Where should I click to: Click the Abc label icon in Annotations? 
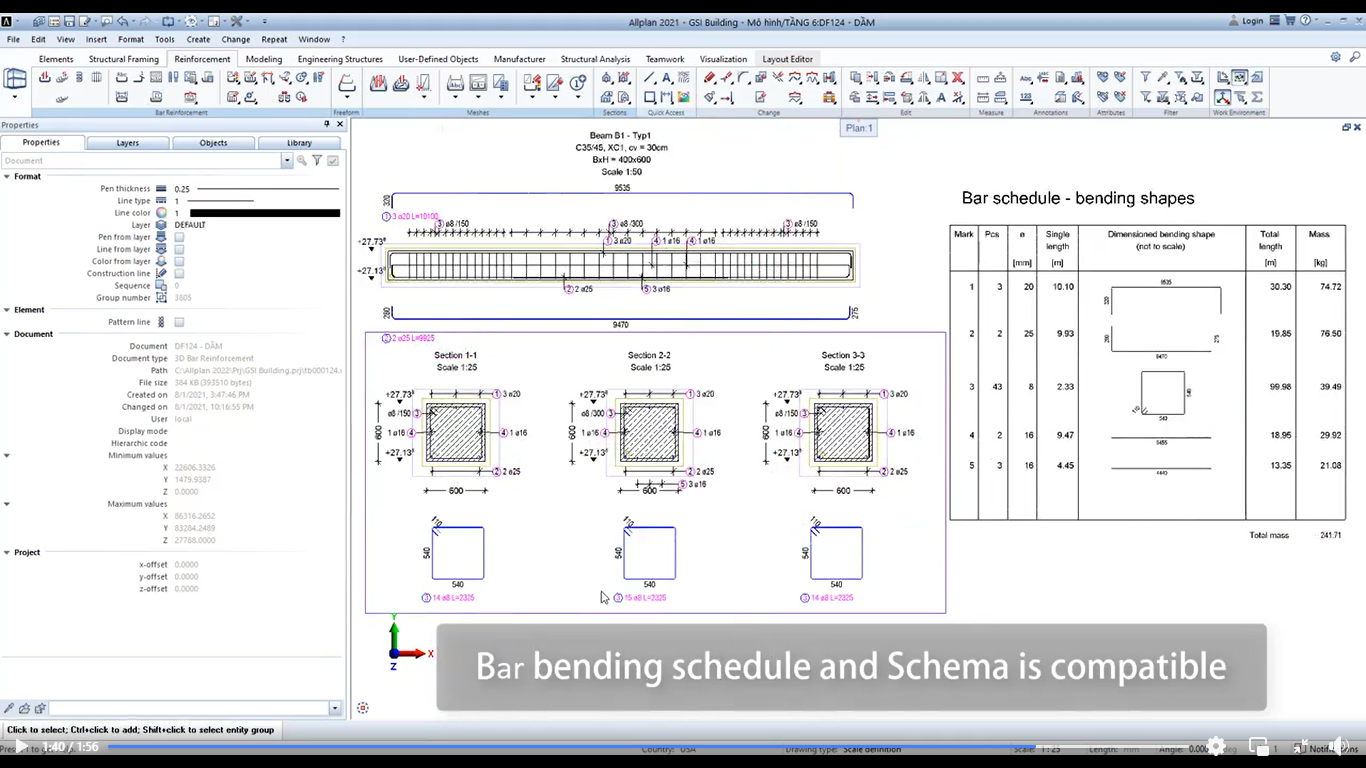[1026, 78]
